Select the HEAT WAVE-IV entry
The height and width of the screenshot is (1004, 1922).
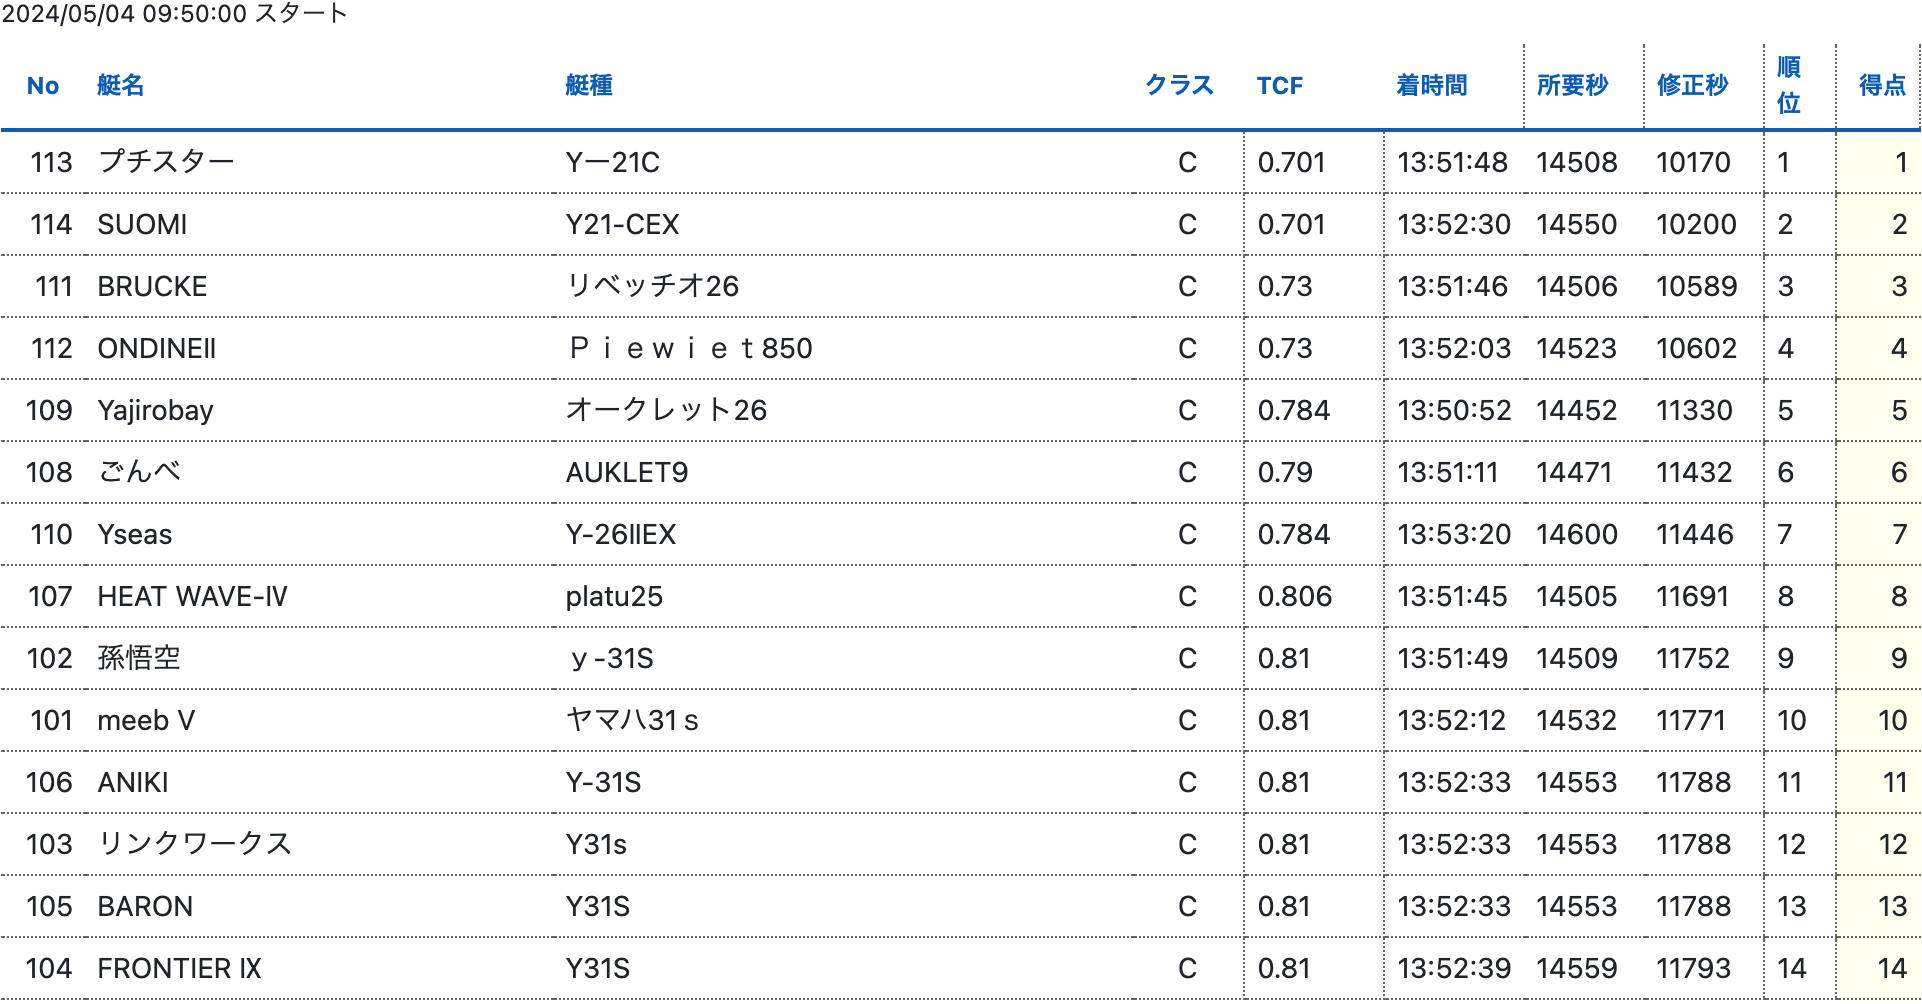(192, 596)
